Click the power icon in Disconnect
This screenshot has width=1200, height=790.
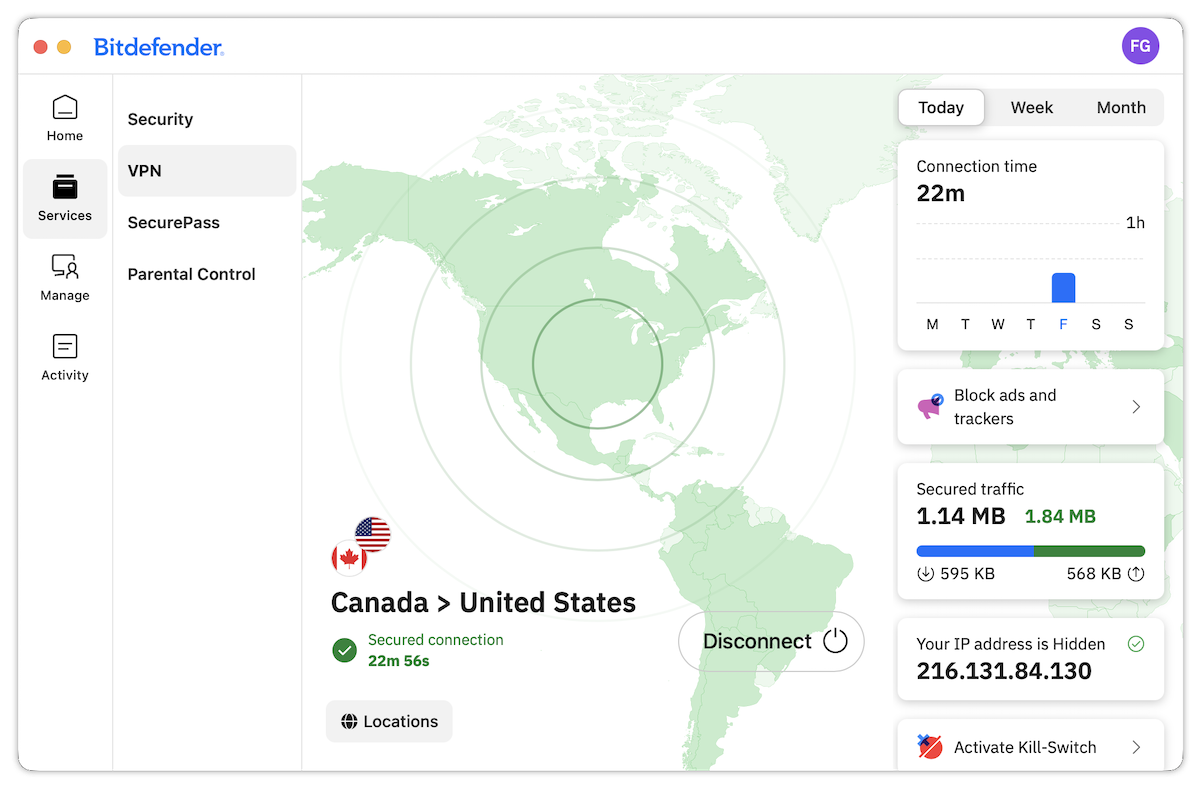835,641
